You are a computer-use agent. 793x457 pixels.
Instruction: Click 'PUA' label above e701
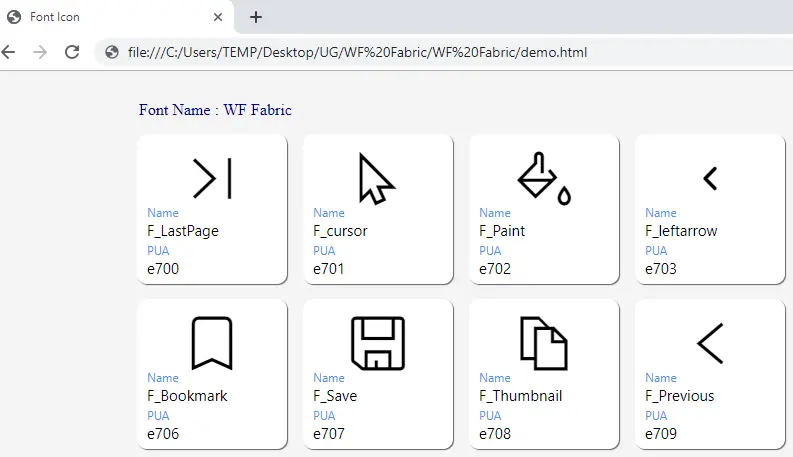pyautogui.click(x=324, y=251)
